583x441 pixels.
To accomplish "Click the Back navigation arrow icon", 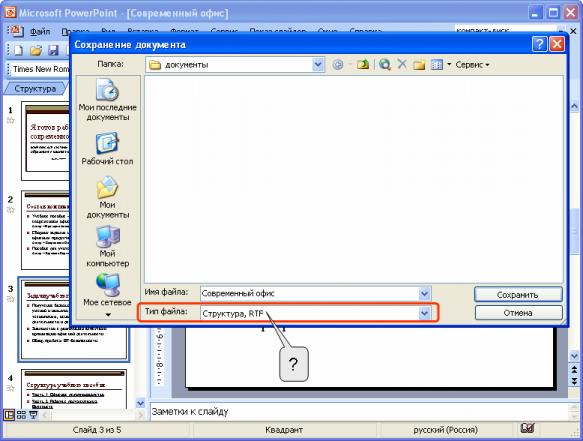I will tap(338, 65).
